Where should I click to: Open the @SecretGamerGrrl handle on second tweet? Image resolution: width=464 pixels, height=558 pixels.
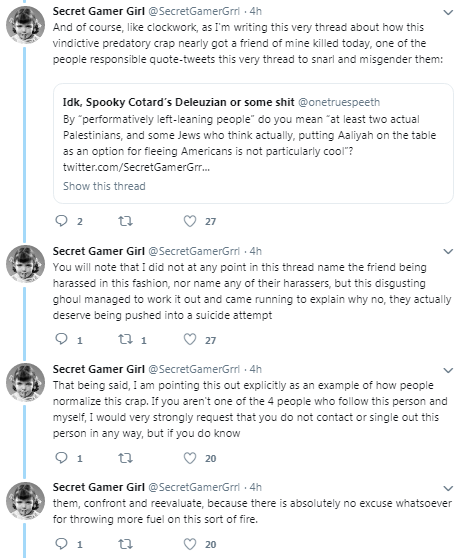click(x=194, y=251)
